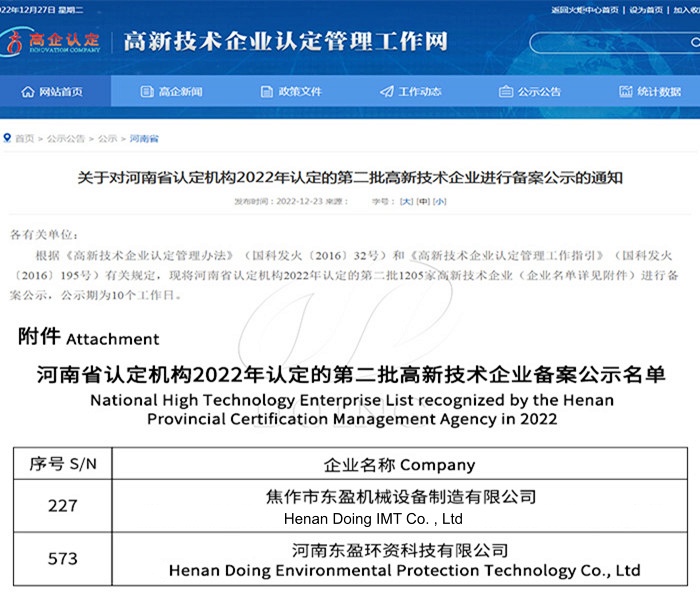The image size is (700, 600).
Task: Click the publish date 2022-12-23
Action: pos(299,201)
